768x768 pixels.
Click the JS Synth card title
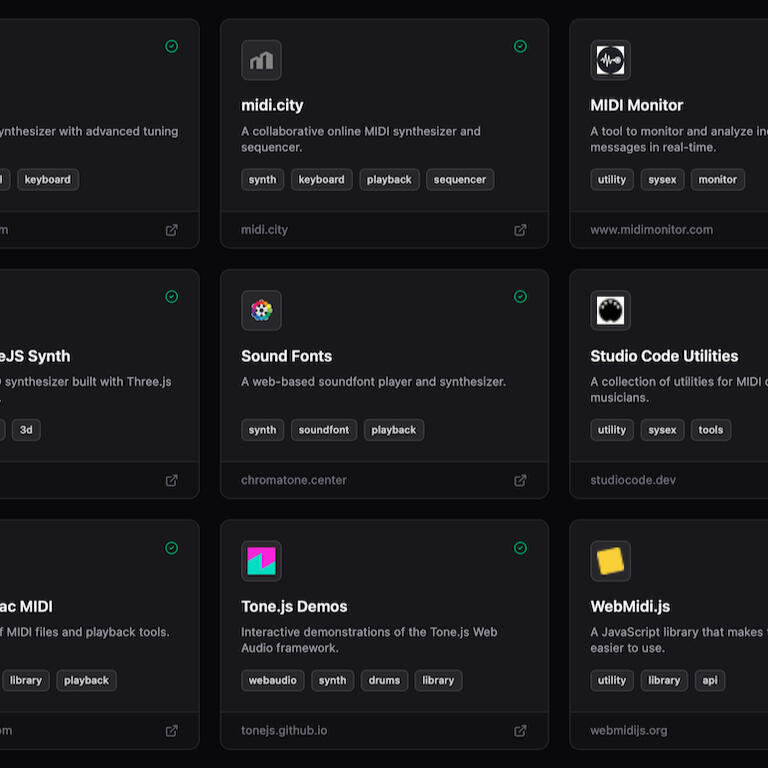tap(35, 356)
